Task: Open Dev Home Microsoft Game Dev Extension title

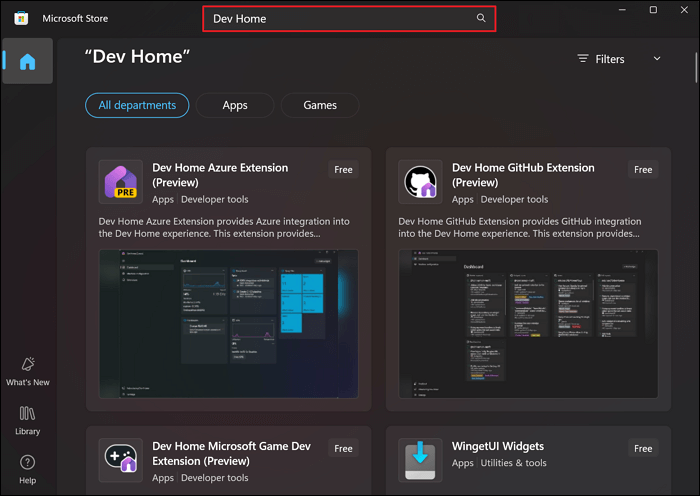Action: [231, 454]
